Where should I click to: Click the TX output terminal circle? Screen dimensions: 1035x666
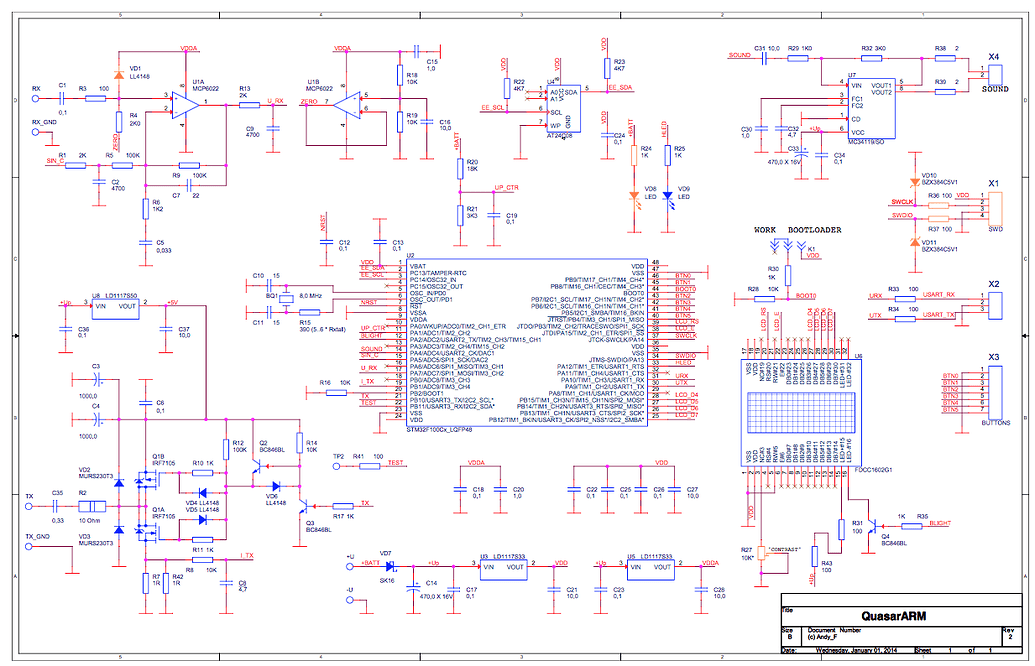(x=28, y=507)
